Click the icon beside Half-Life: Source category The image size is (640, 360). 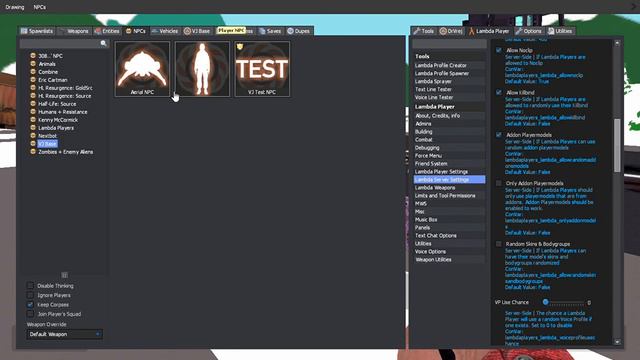point(33,104)
